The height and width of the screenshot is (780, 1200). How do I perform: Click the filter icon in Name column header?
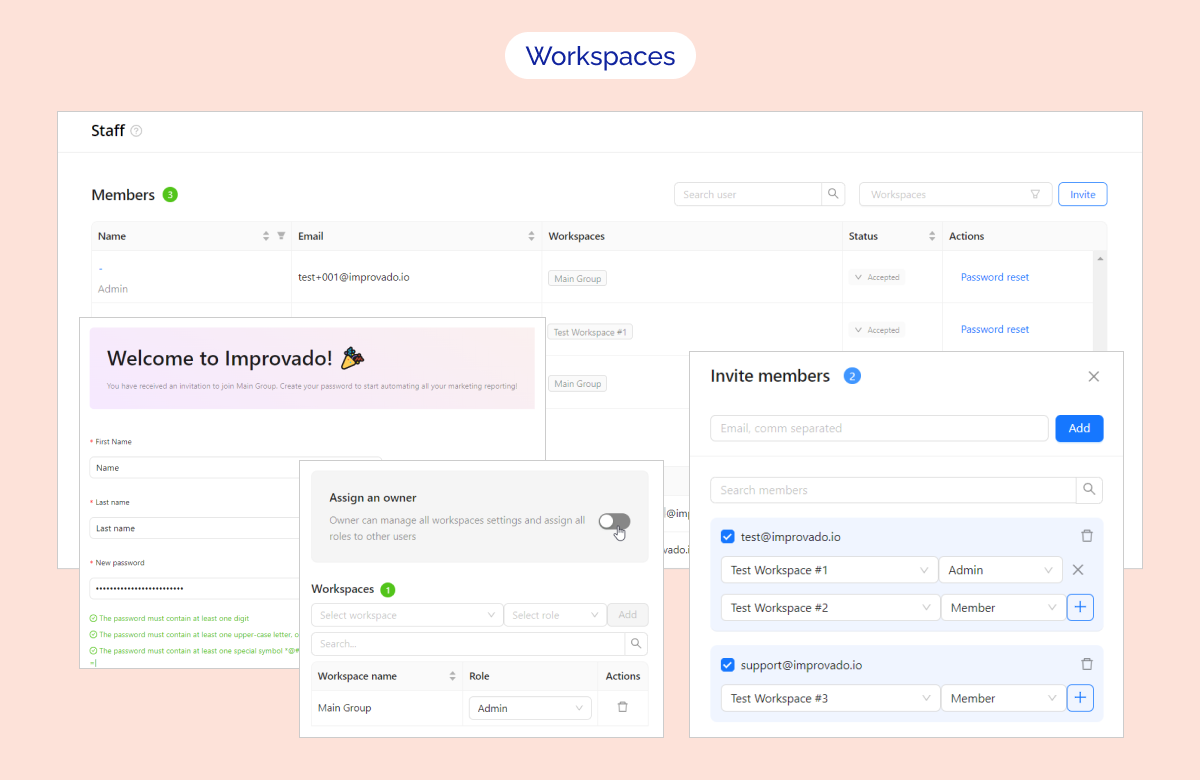pyautogui.click(x=281, y=236)
